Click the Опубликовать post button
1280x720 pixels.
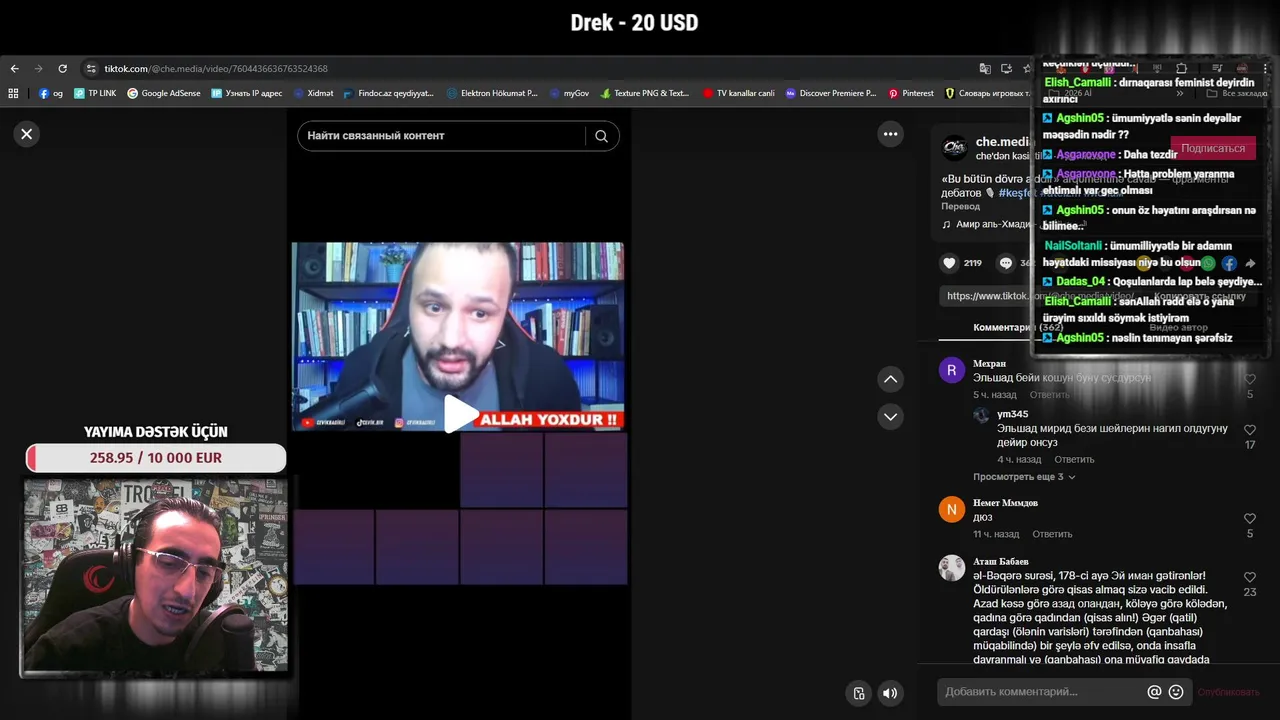[x=1228, y=692]
